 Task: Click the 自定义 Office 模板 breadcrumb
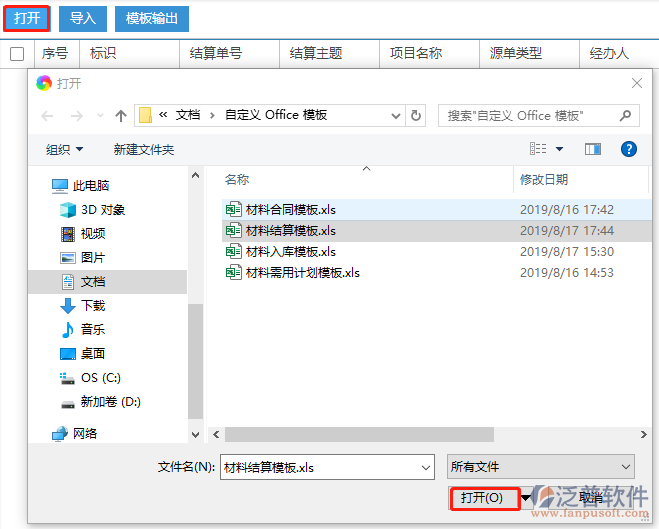click(x=276, y=115)
